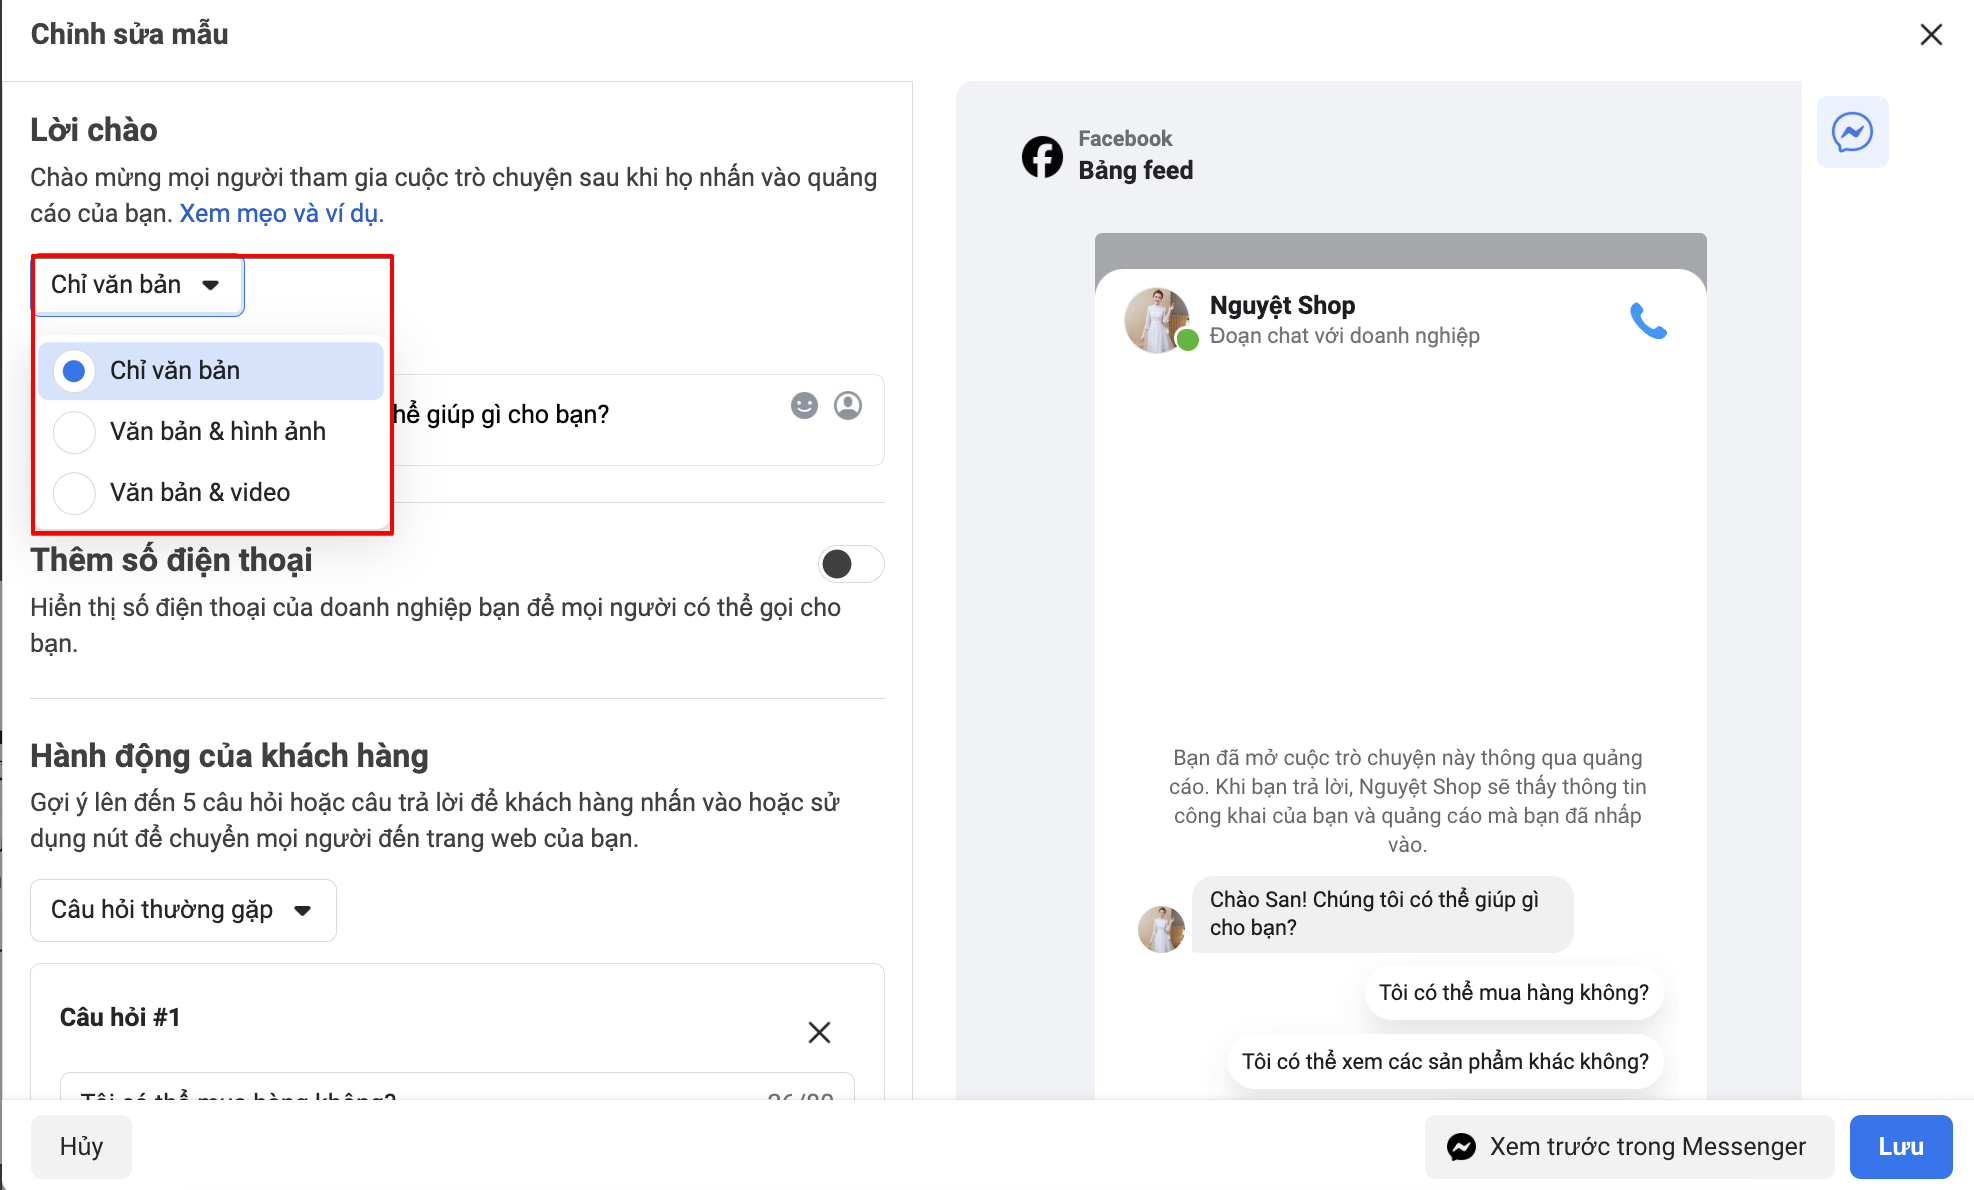Viewport: 1974px width, 1190px height.
Task: Remove Câu hỏi #1 with X icon
Action: [819, 1032]
